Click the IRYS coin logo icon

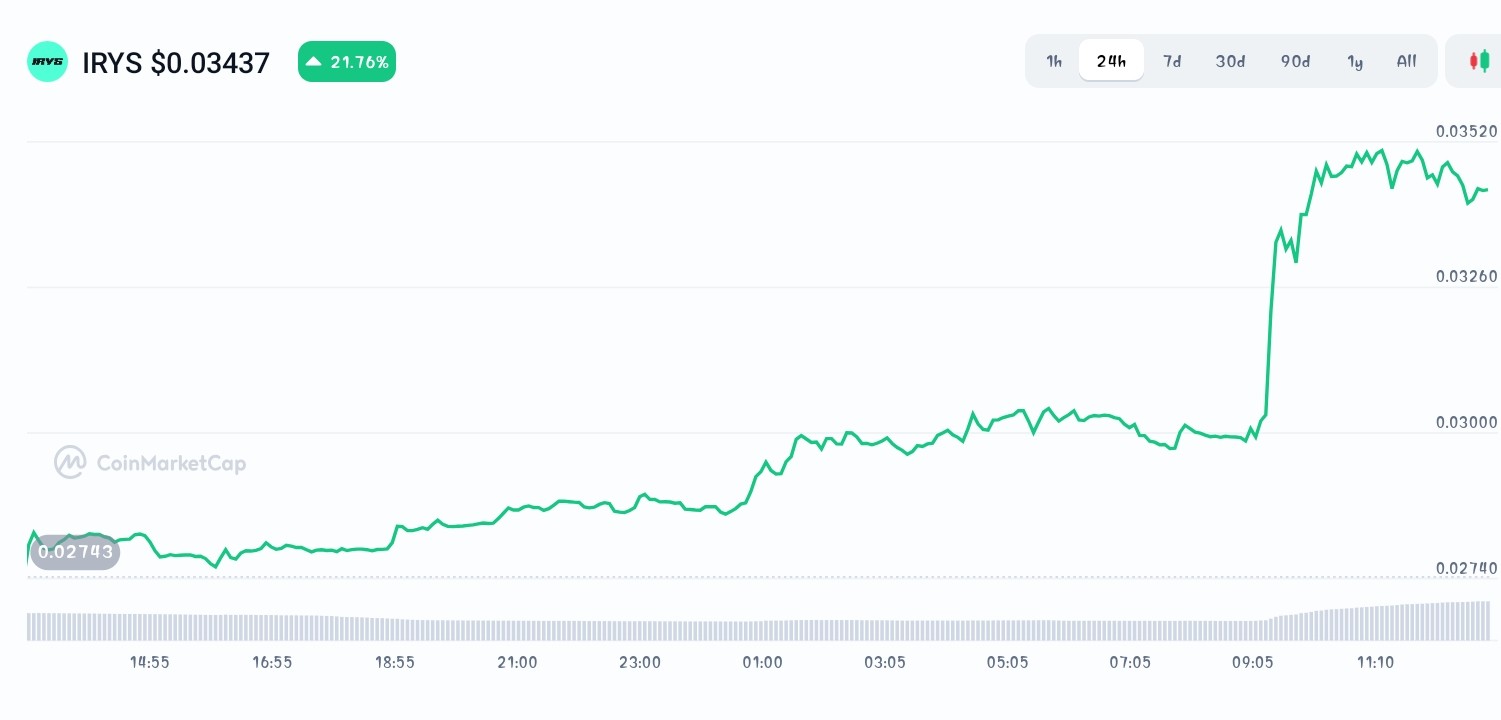tap(47, 61)
